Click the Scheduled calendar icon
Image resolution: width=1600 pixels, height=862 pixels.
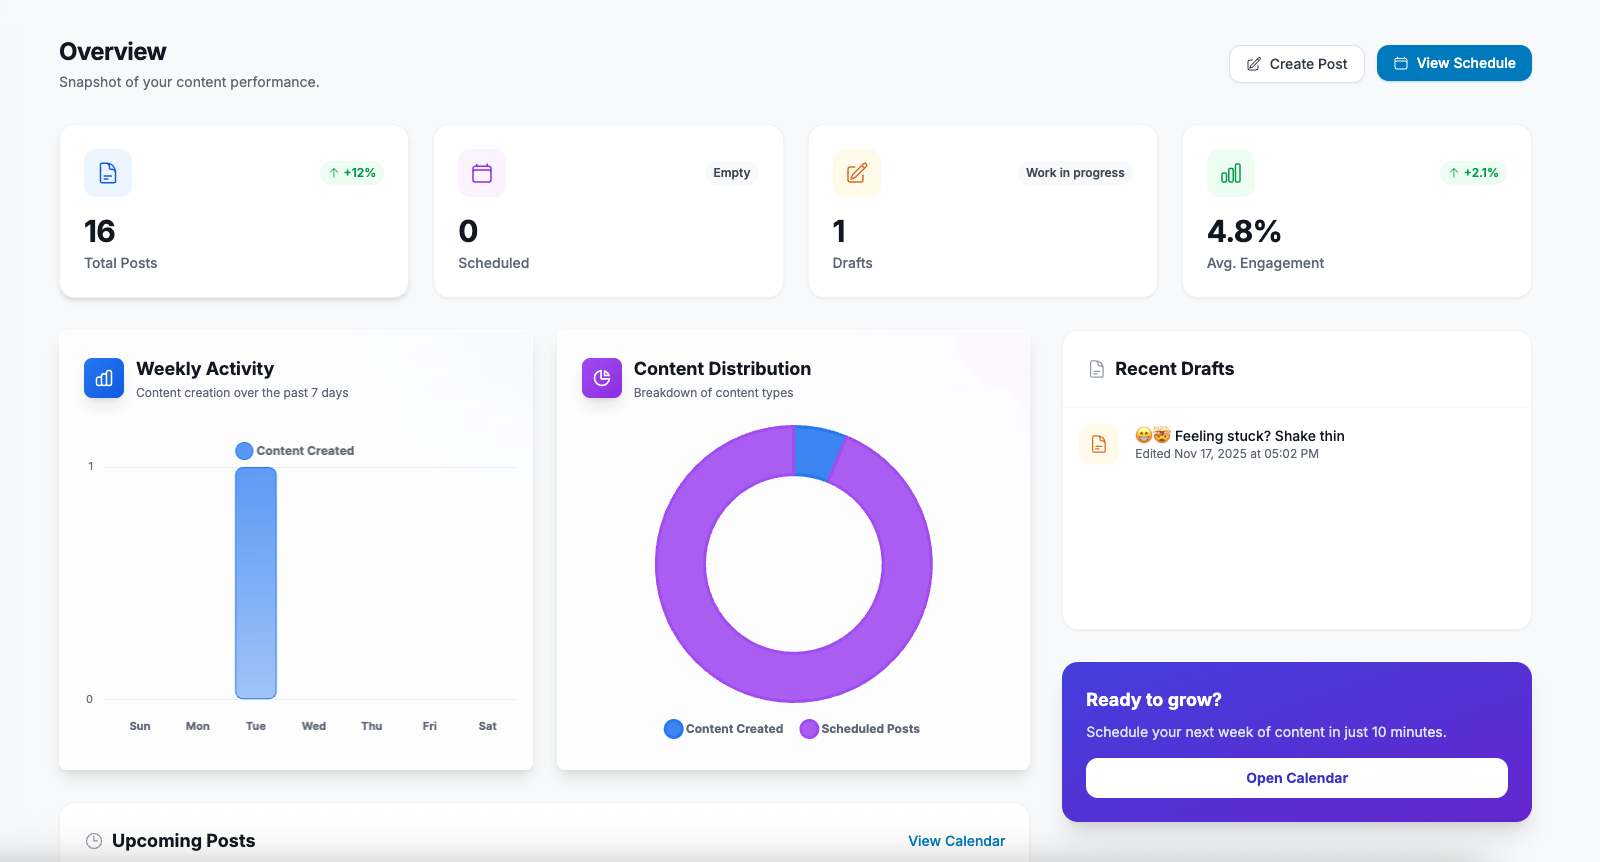click(x=482, y=173)
